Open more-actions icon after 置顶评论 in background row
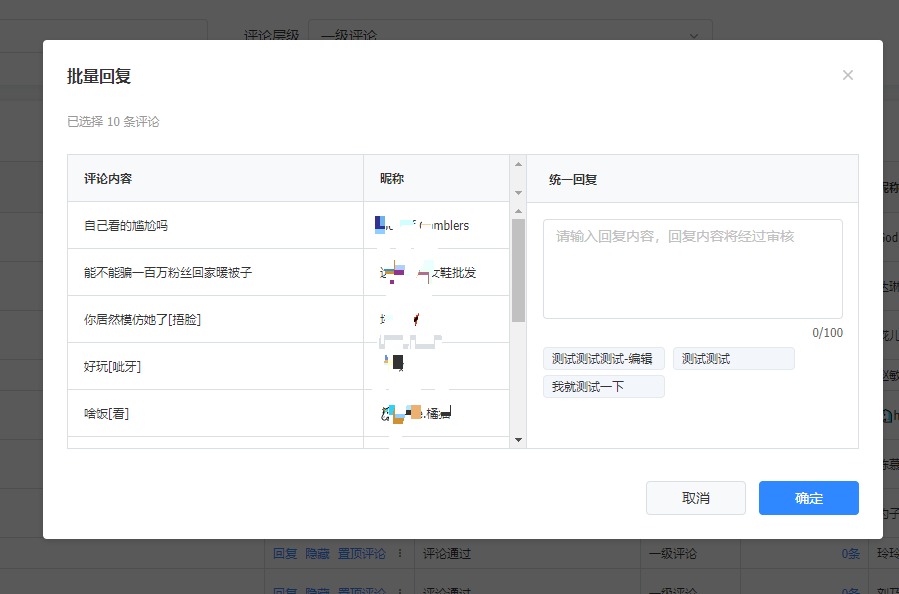Screen dimensions: 899x594 400,554
